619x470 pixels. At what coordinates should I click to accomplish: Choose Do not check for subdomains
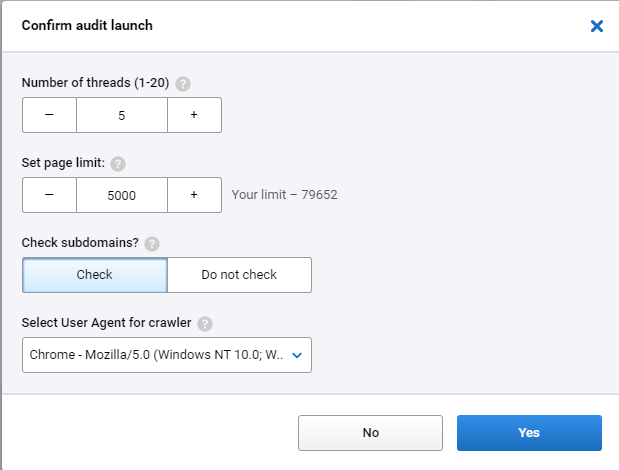click(x=240, y=275)
